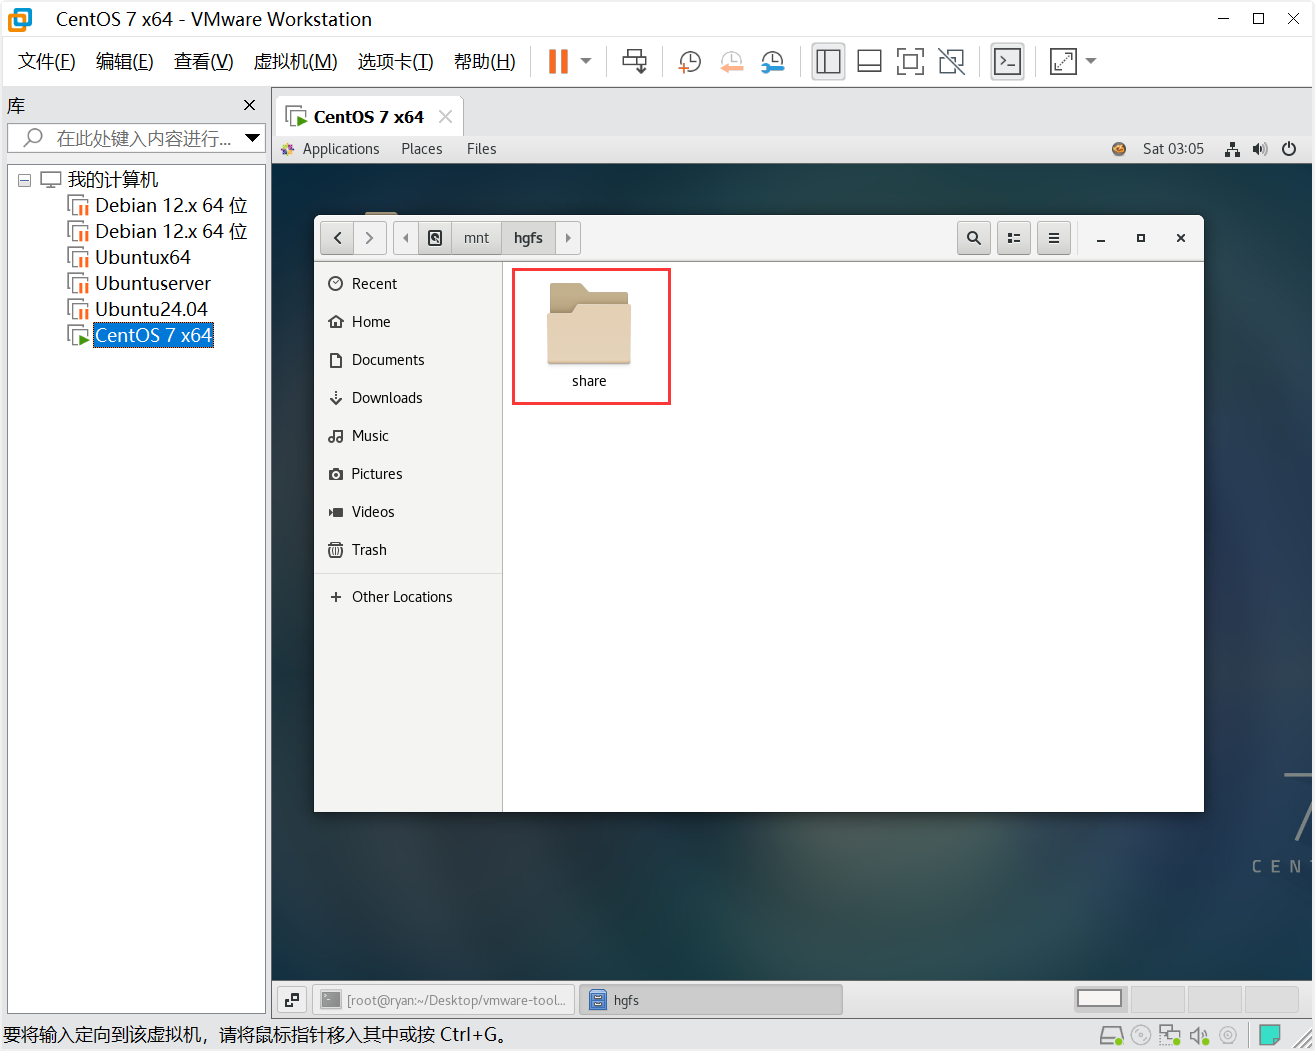Open the file manager hamburger menu

[1054, 238]
